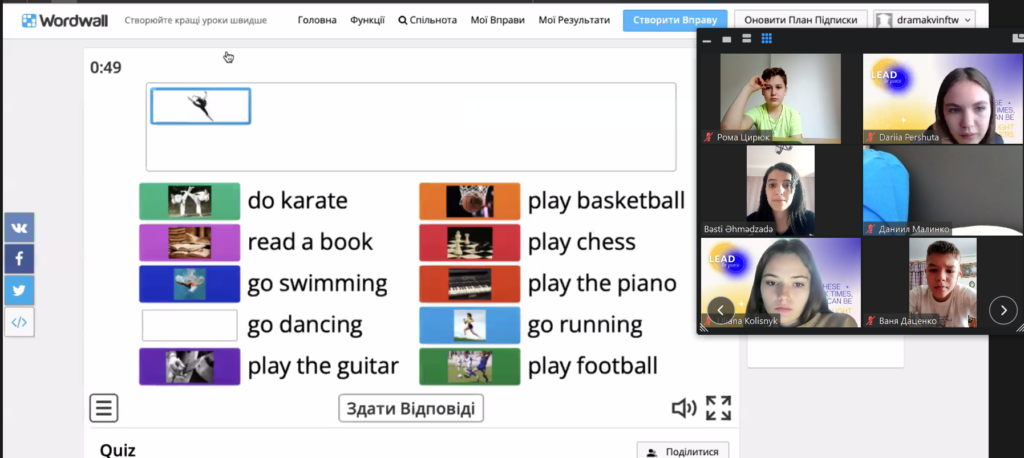Click the dancer picture card in answer box
The width and height of the screenshot is (1024, 458).
(x=200, y=106)
